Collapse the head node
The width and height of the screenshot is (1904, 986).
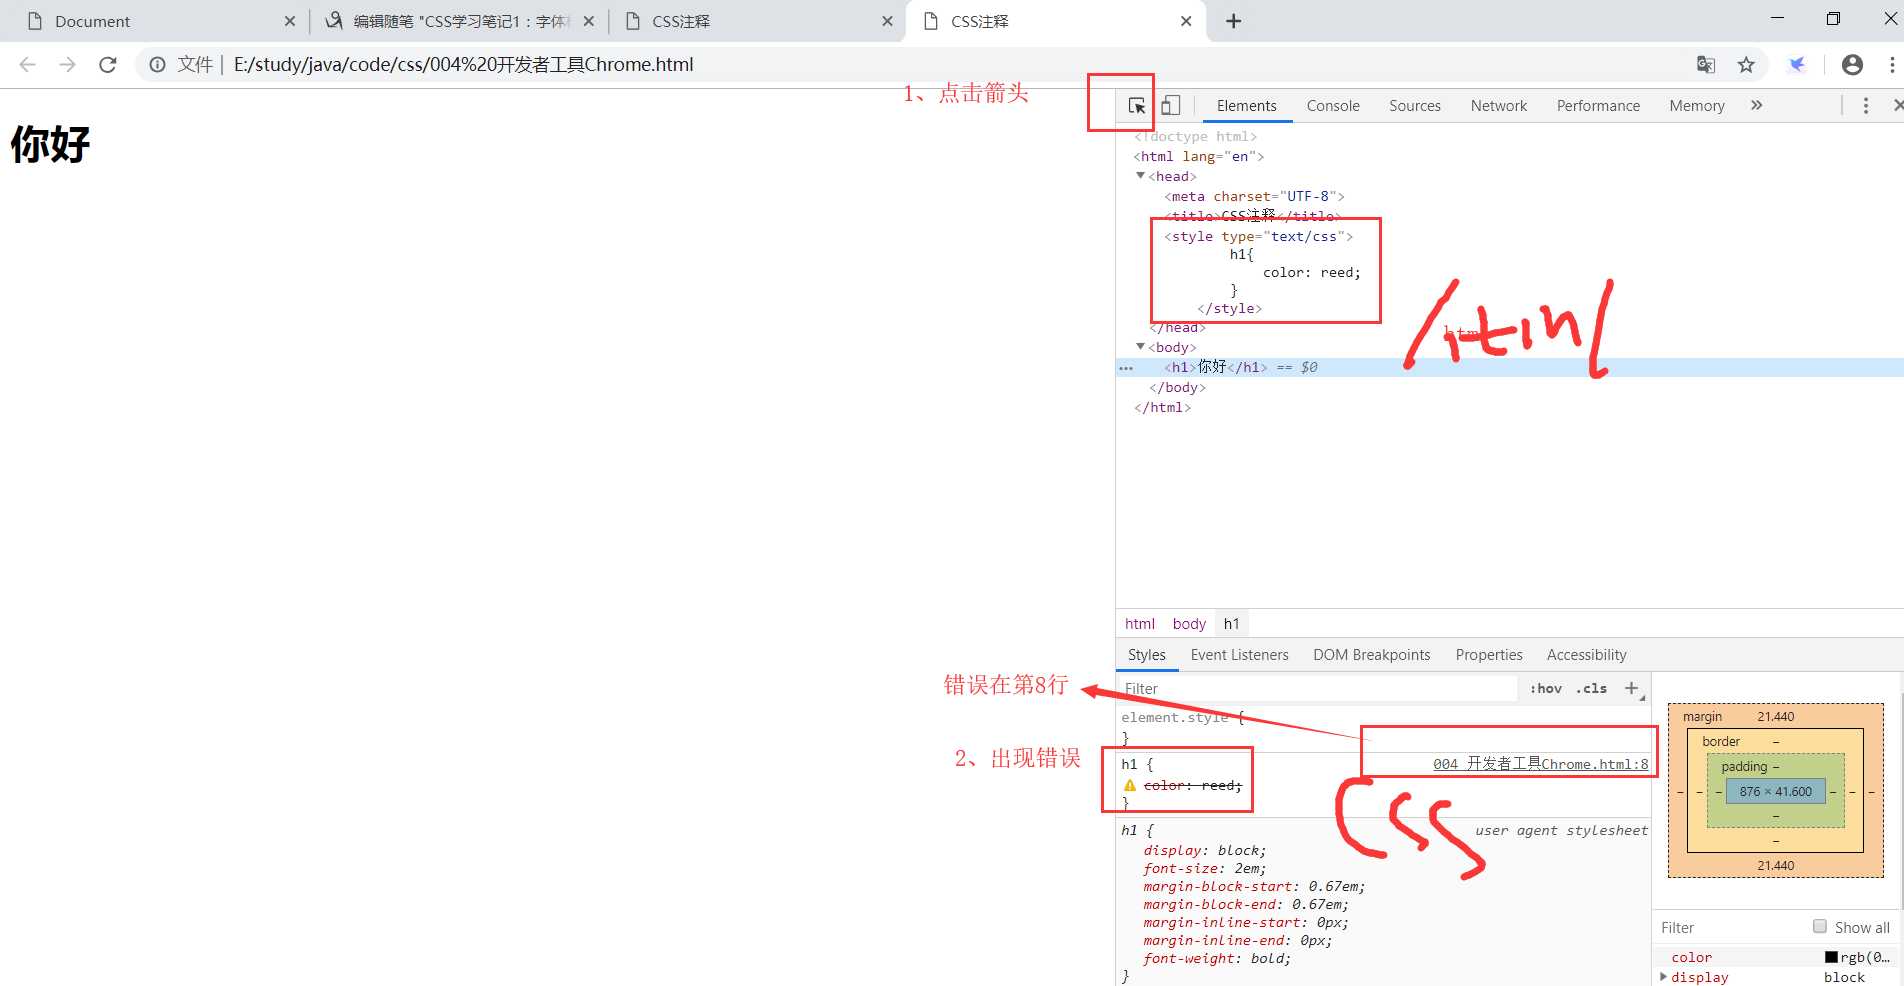pyautogui.click(x=1140, y=176)
